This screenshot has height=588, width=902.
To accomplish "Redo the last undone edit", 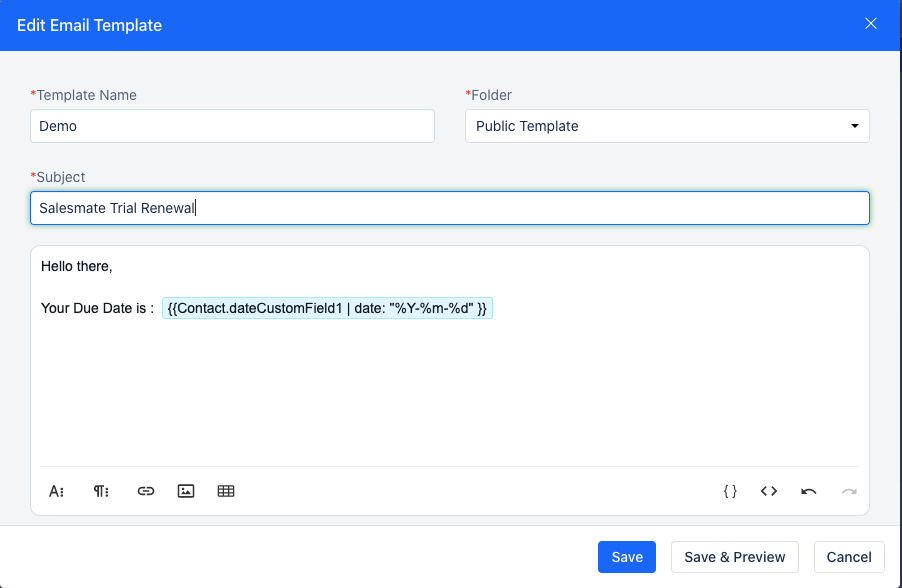I will pos(849,491).
